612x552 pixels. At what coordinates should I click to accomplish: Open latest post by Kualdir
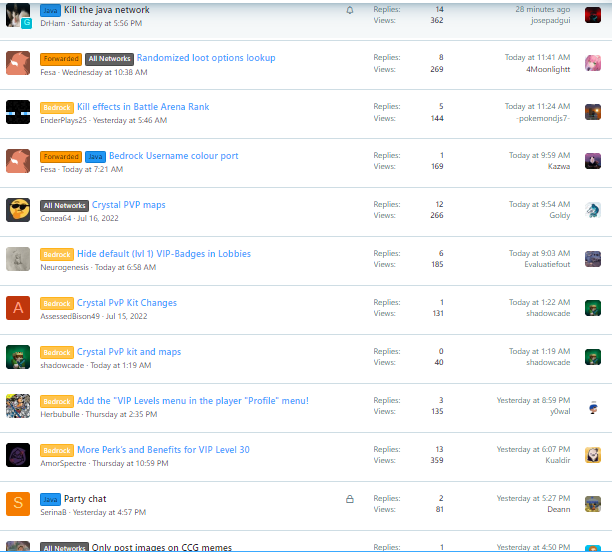point(533,449)
